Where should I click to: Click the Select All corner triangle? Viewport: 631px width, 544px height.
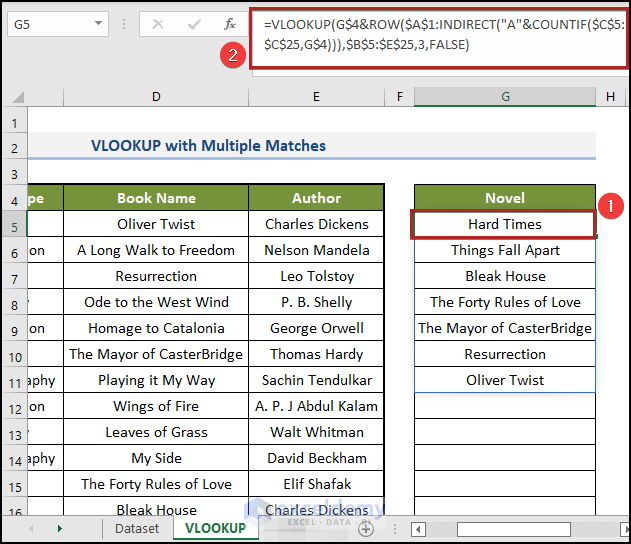17,97
